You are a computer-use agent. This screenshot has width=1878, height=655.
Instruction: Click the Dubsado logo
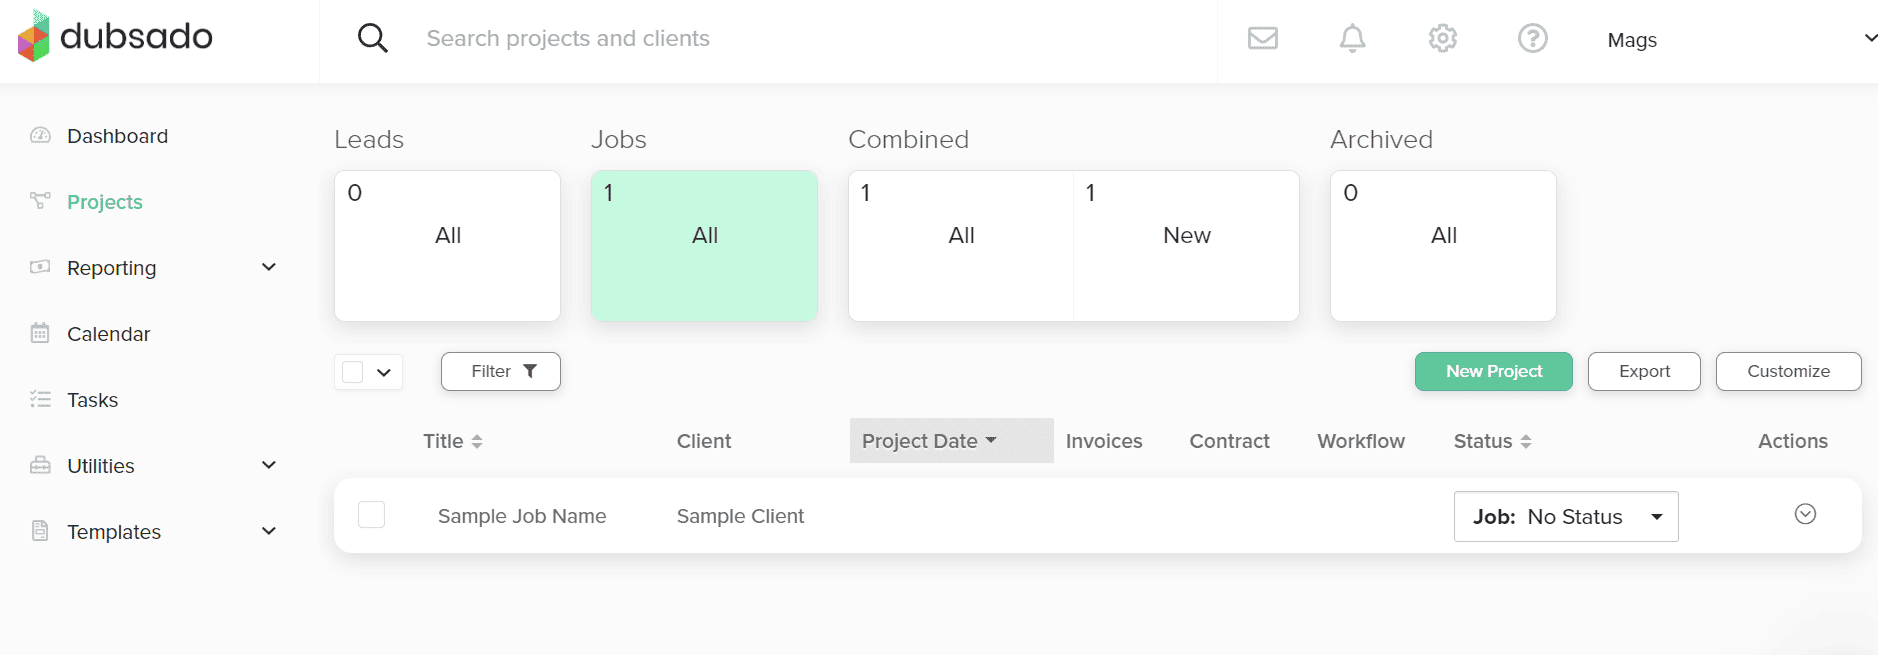click(x=115, y=37)
